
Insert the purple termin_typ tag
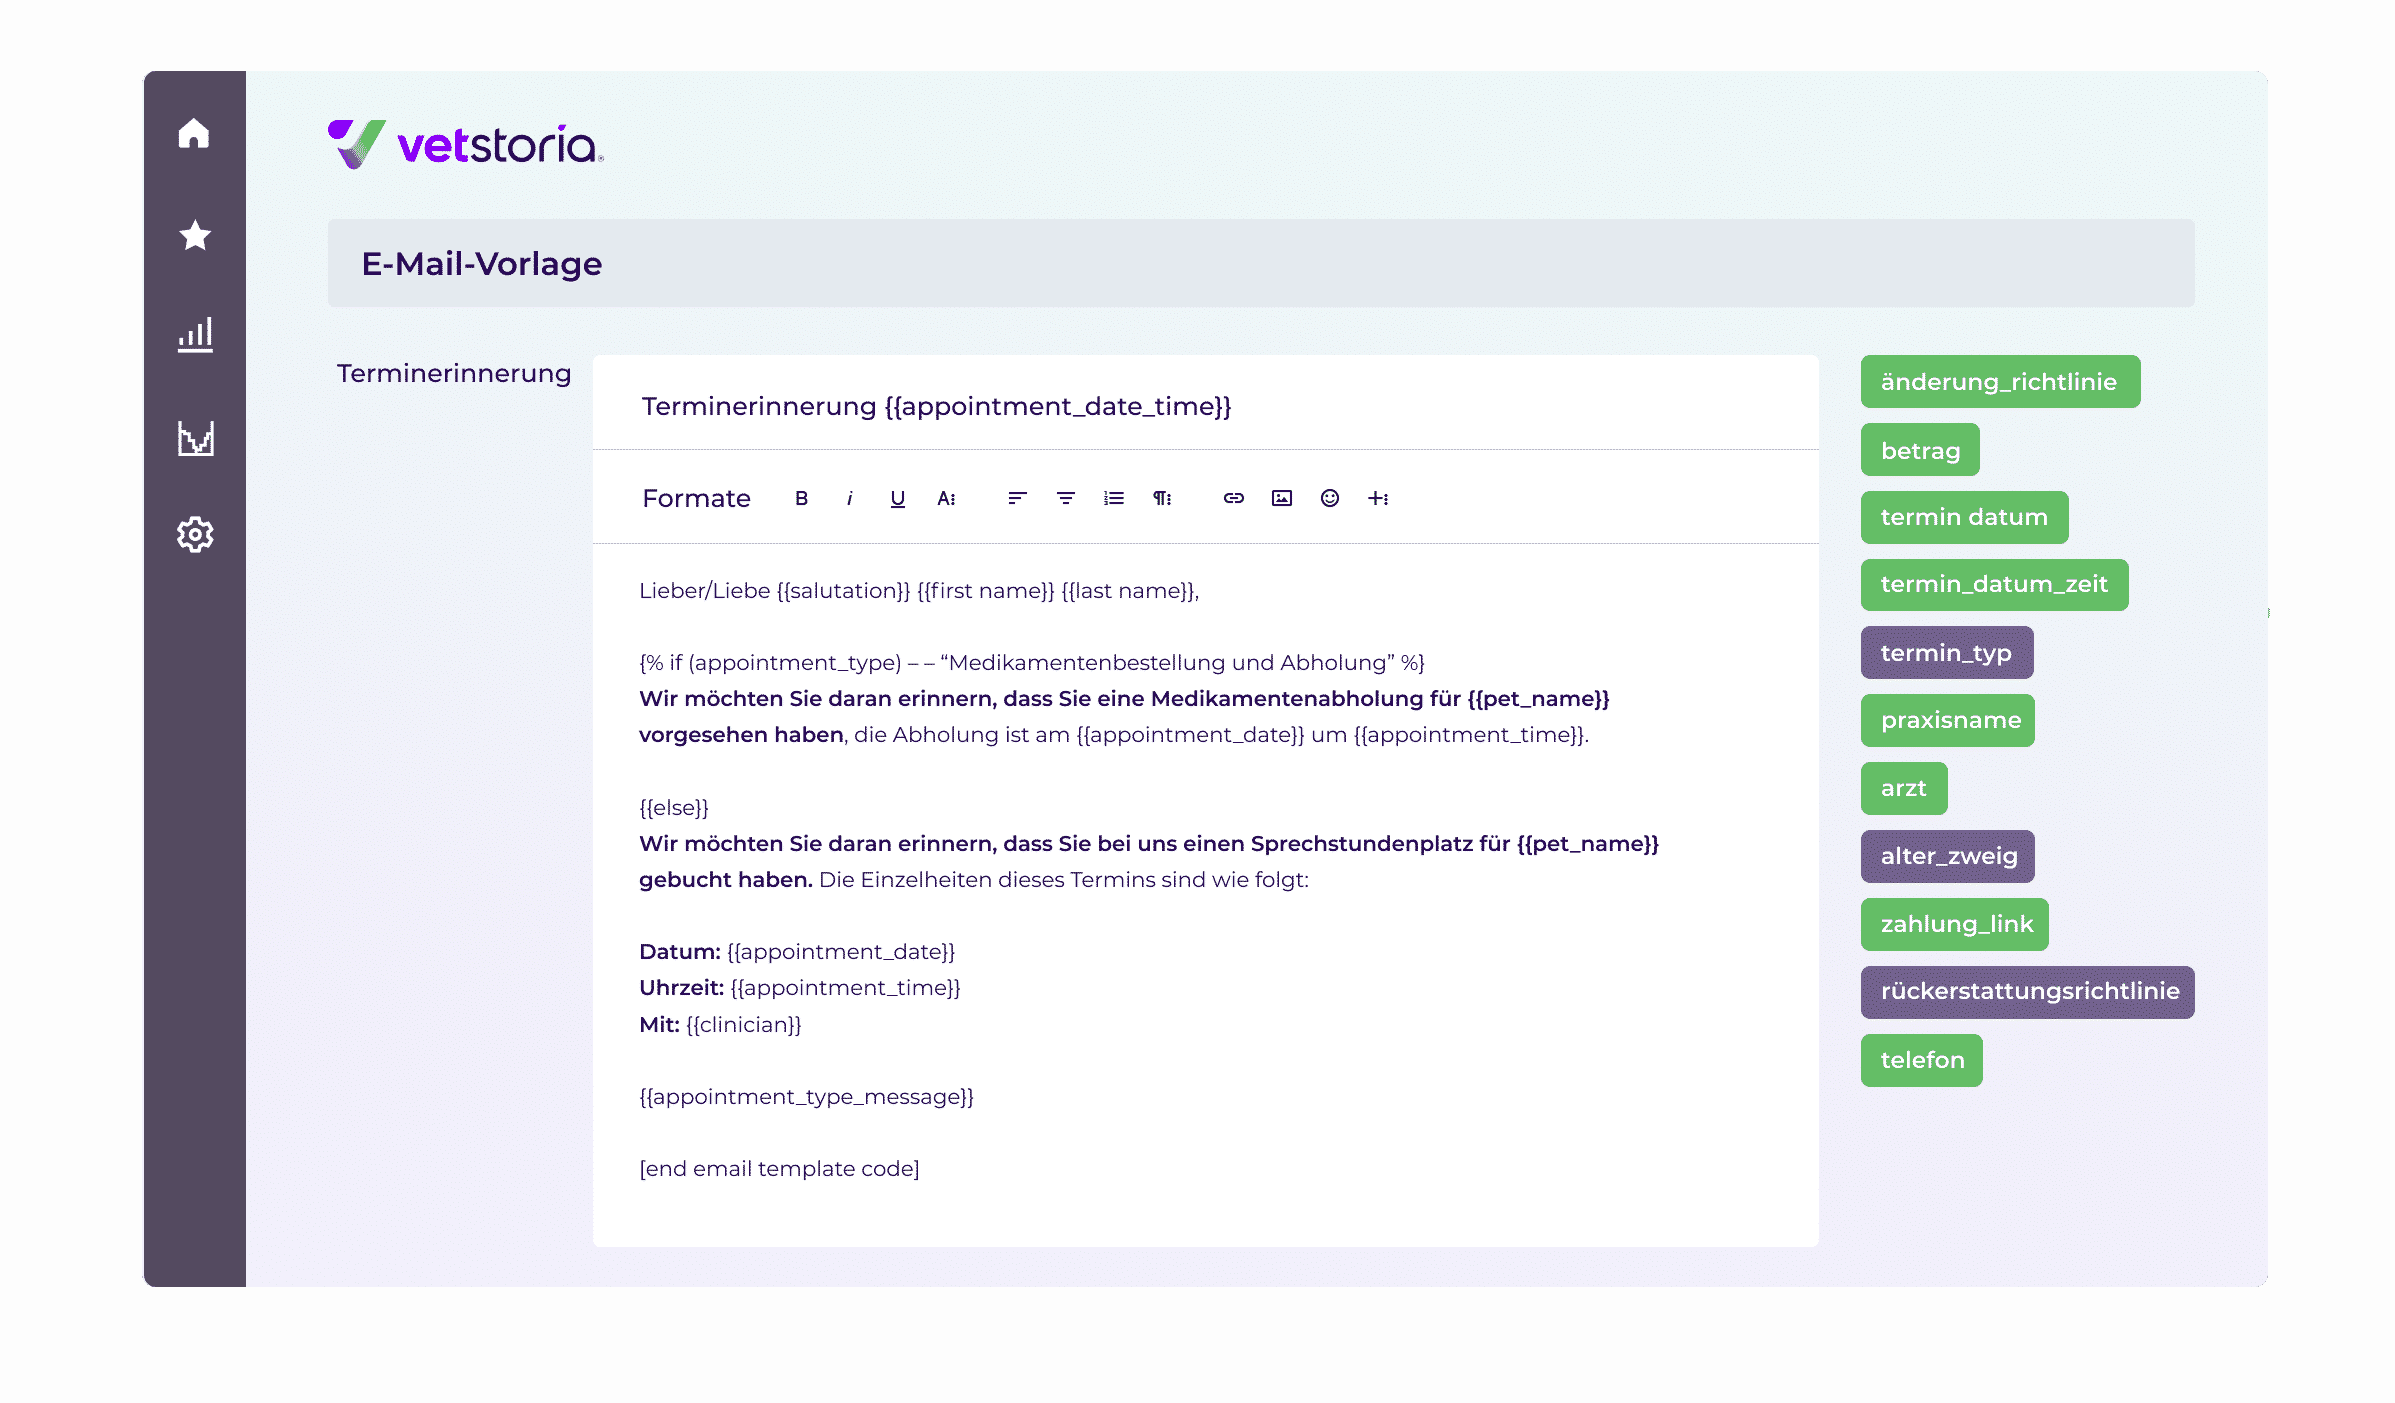[1946, 652]
